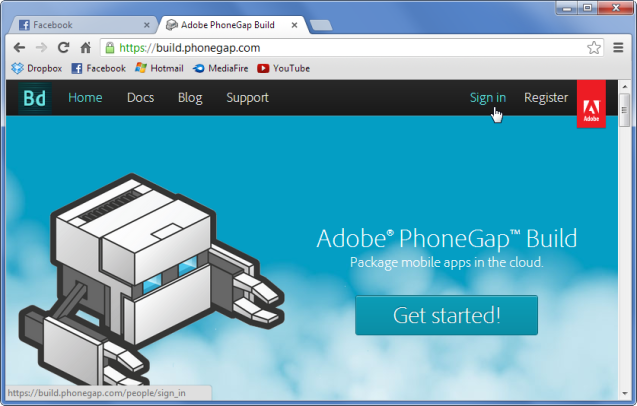
Task: Go to Home in the site navigation
Action: click(x=85, y=98)
